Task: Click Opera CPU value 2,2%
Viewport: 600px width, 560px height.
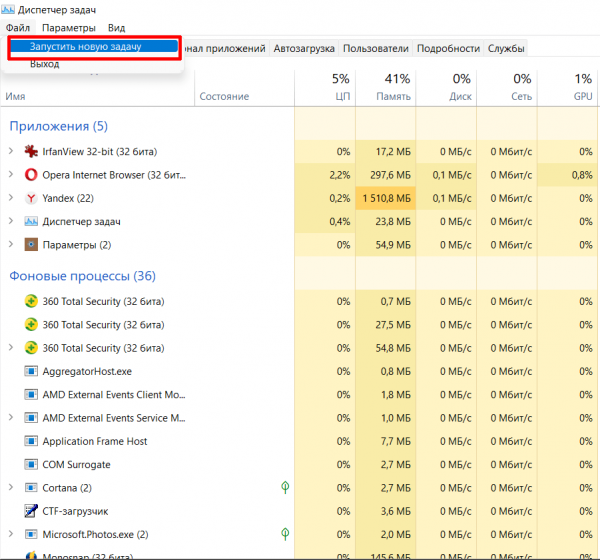Action: click(x=340, y=175)
